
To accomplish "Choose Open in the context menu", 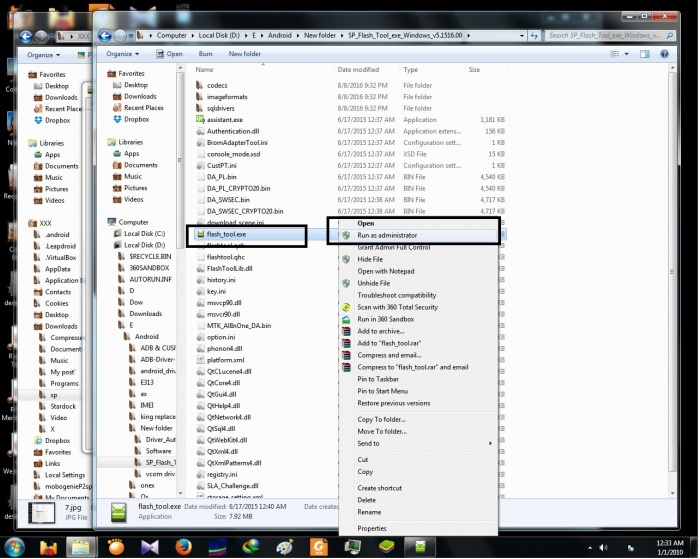I will 419,223.
